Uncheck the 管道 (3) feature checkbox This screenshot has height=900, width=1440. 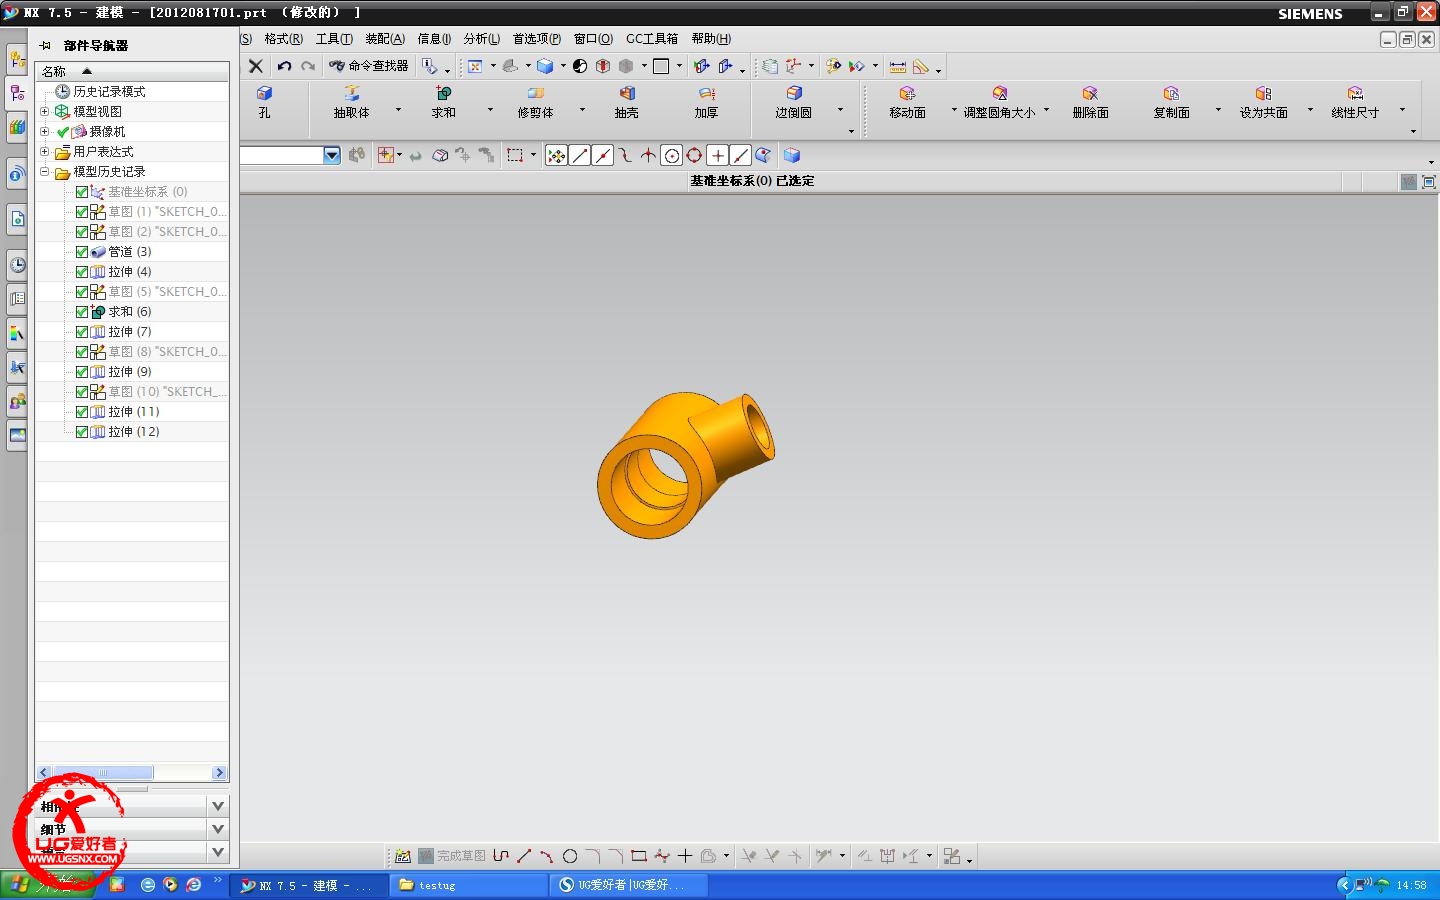(82, 252)
